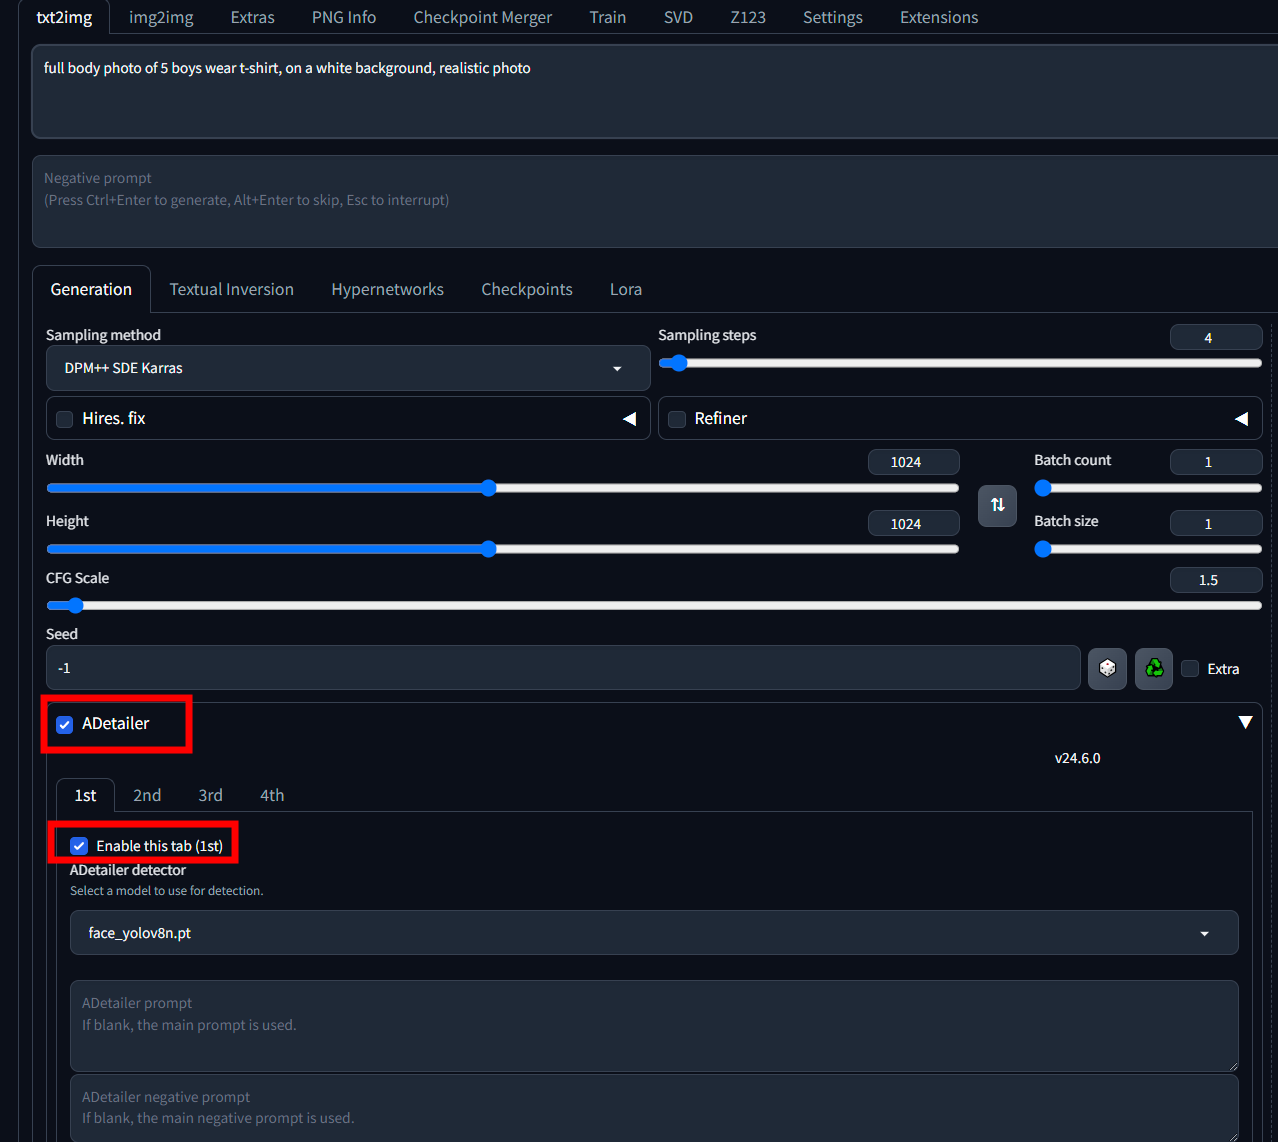Image resolution: width=1278 pixels, height=1142 pixels.
Task: Go to the Extensions tab
Action: (x=938, y=17)
